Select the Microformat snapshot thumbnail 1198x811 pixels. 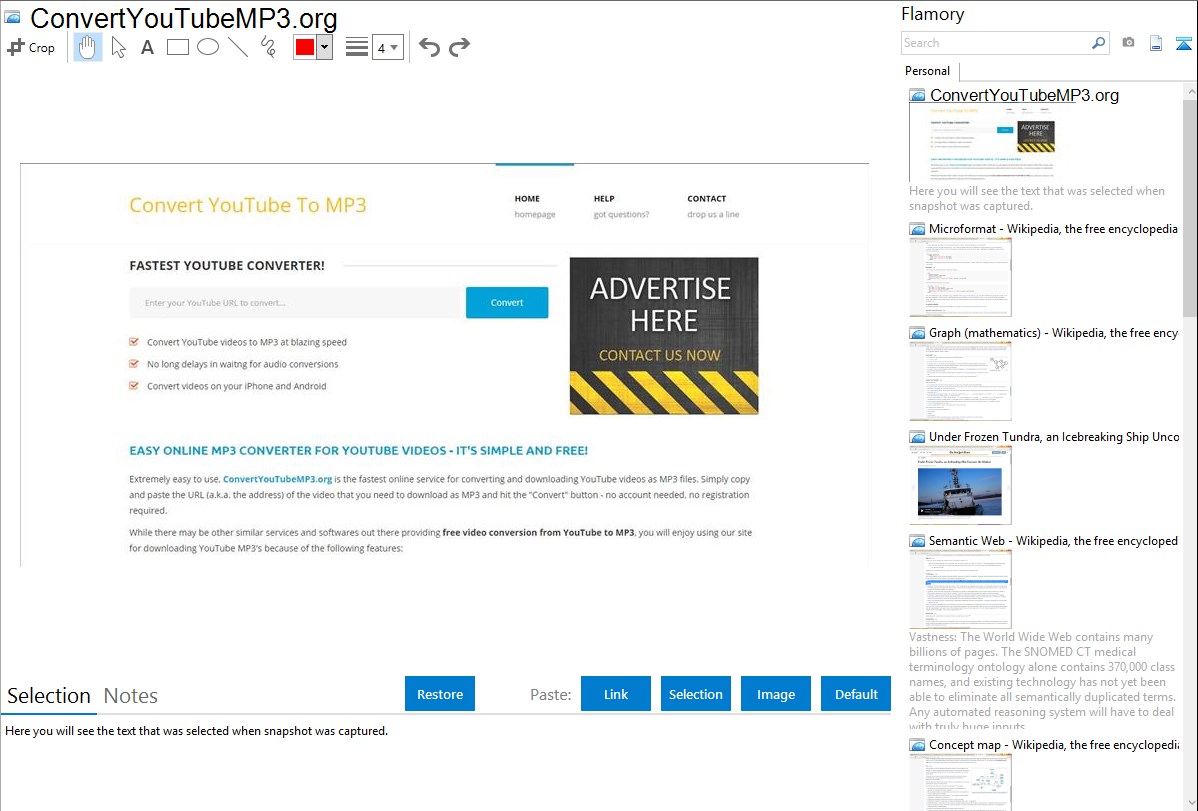pos(960,277)
